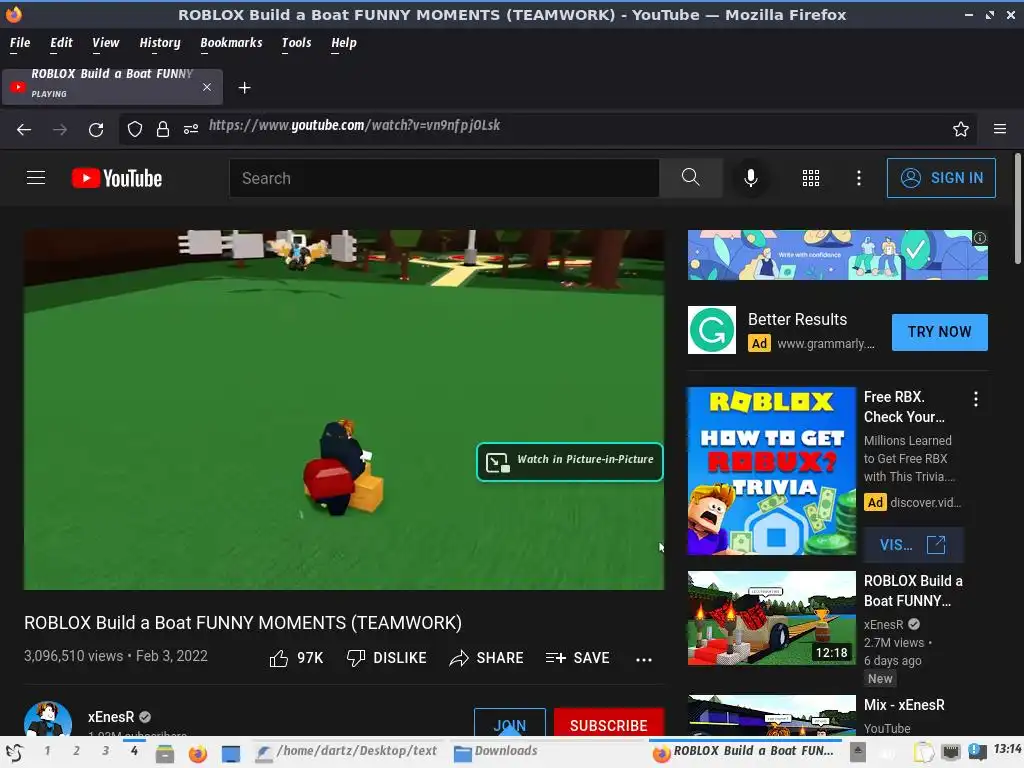Open Firefox application hamburger menu

click(x=1000, y=129)
